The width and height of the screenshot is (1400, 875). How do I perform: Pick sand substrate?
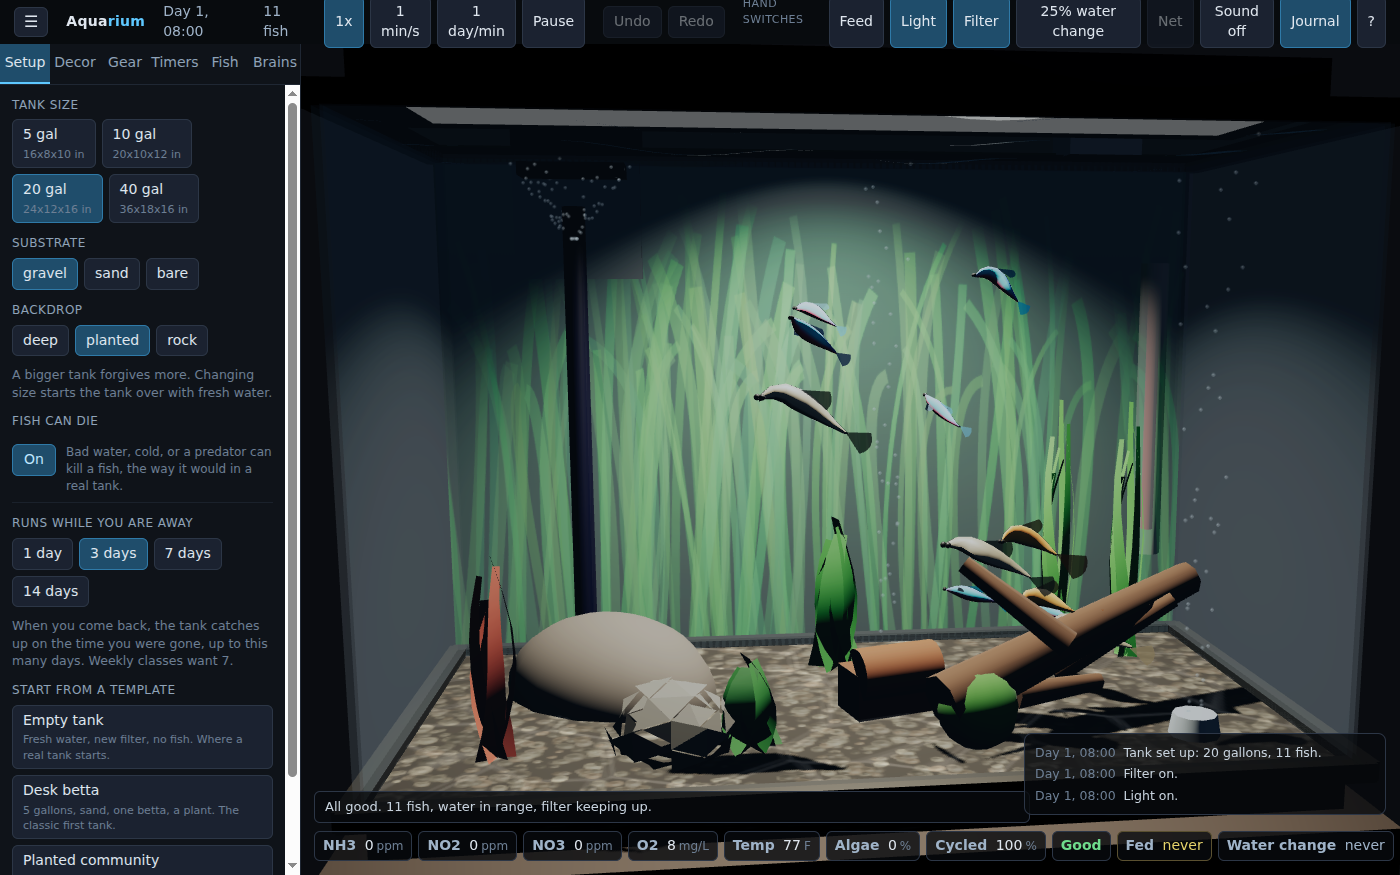pos(112,273)
